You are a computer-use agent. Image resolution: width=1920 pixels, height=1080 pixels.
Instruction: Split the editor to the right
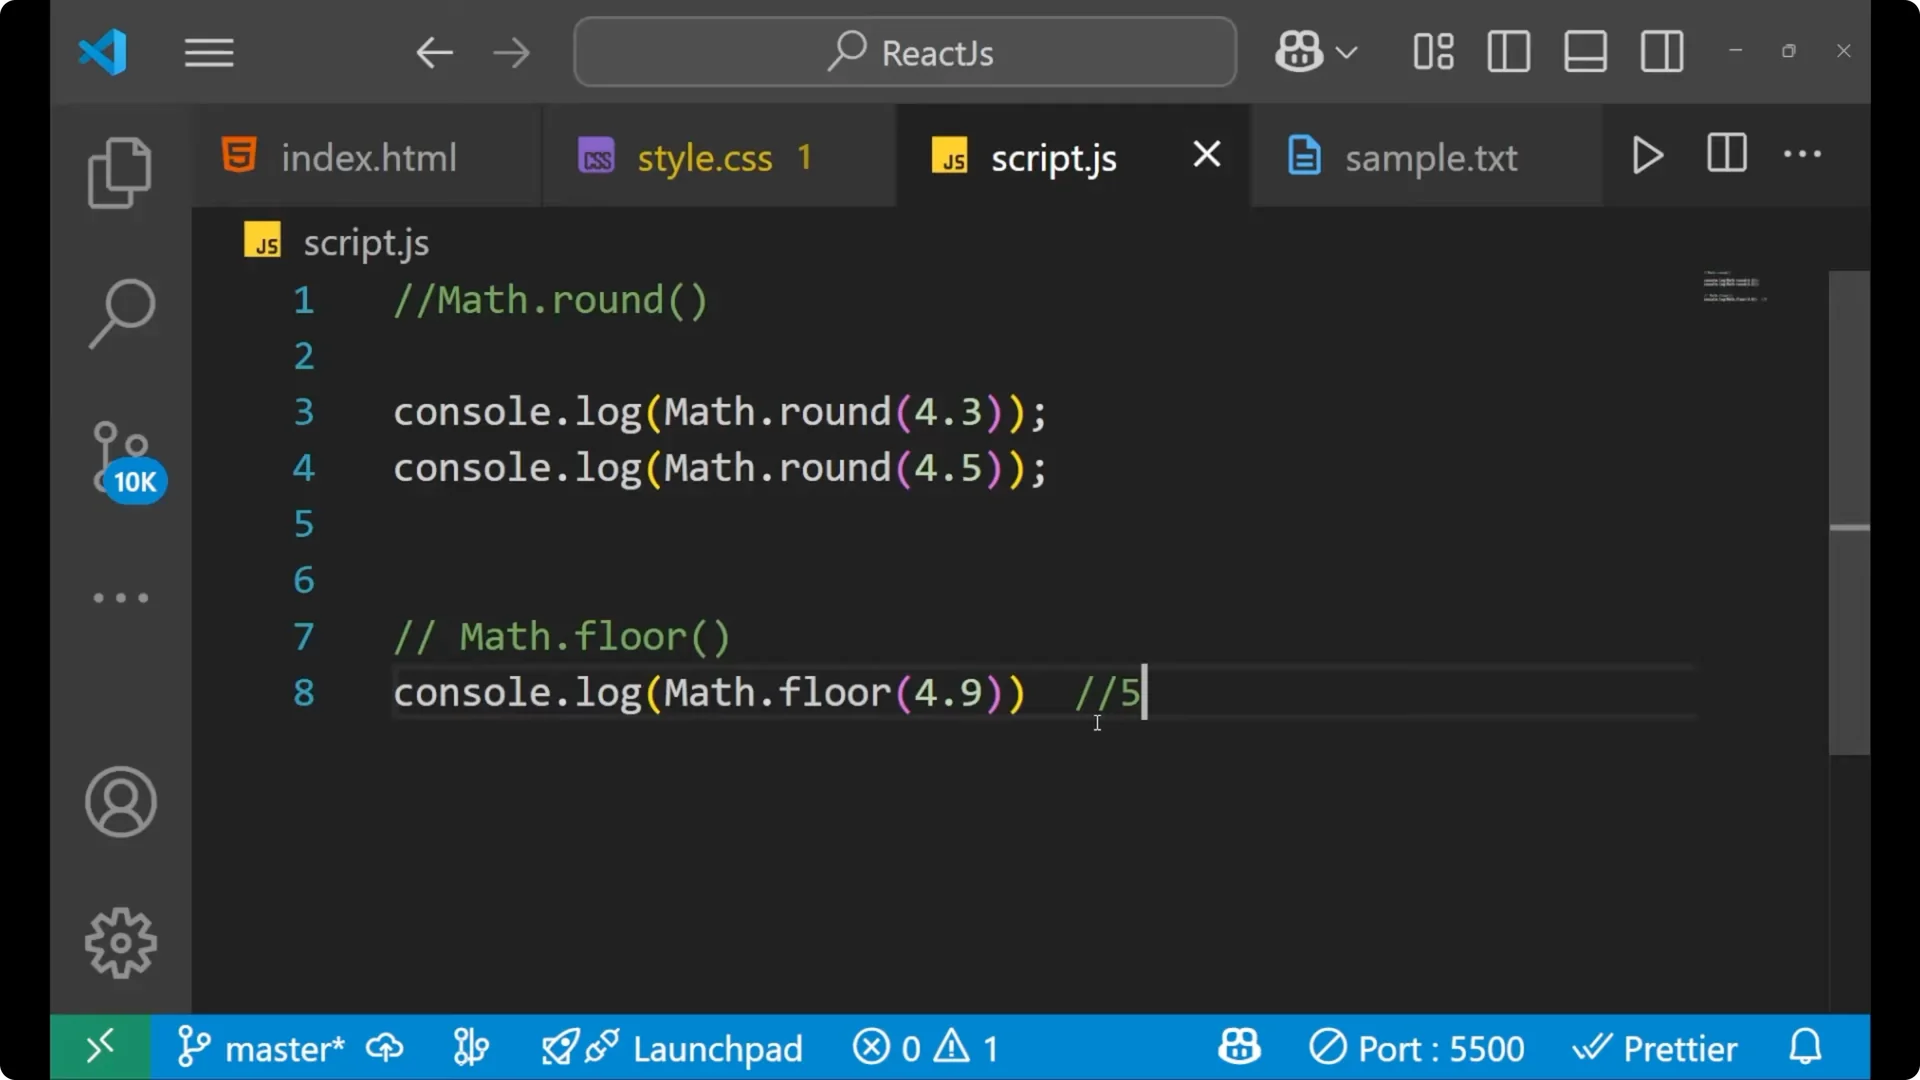tap(1726, 154)
